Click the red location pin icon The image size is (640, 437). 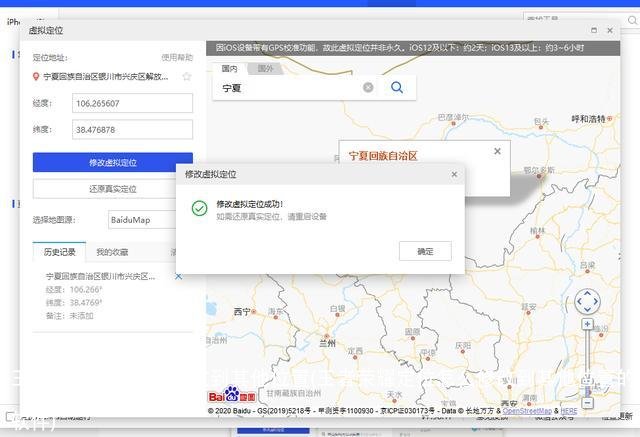tap(36, 76)
